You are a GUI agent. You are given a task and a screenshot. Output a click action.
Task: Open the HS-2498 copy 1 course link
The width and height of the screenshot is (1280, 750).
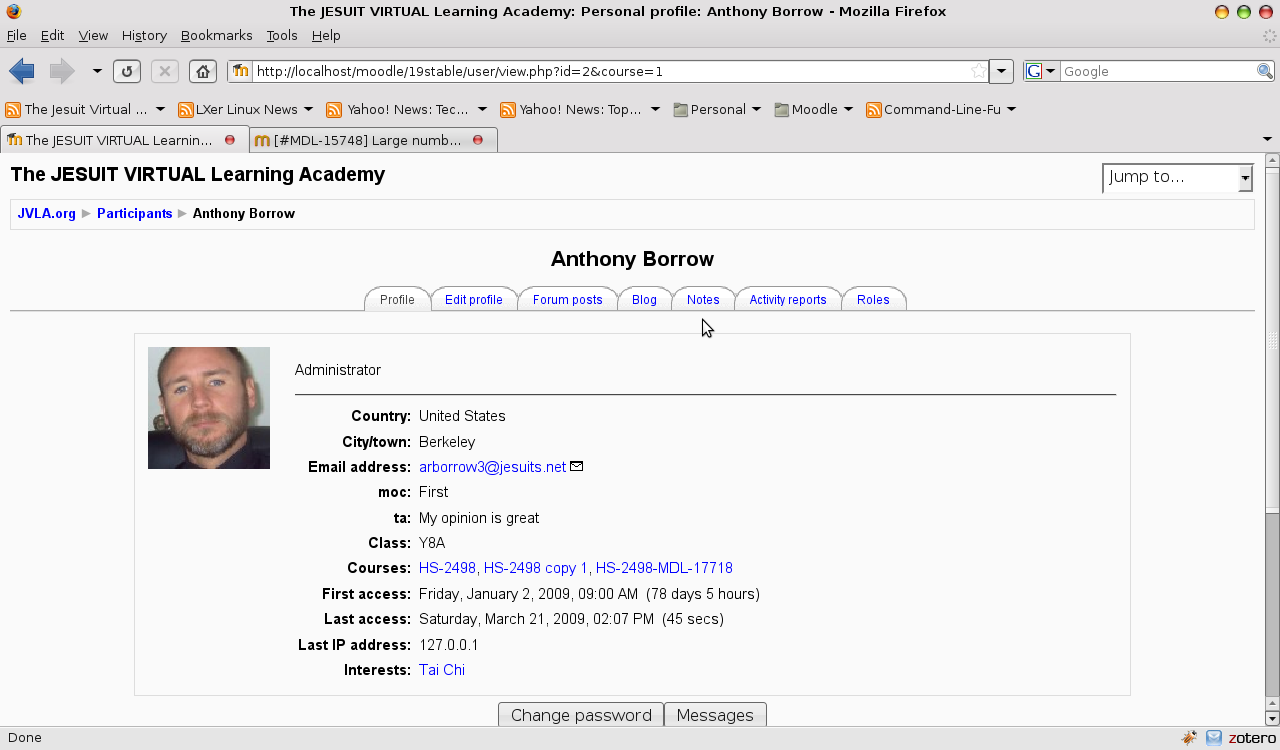click(536, 568)
